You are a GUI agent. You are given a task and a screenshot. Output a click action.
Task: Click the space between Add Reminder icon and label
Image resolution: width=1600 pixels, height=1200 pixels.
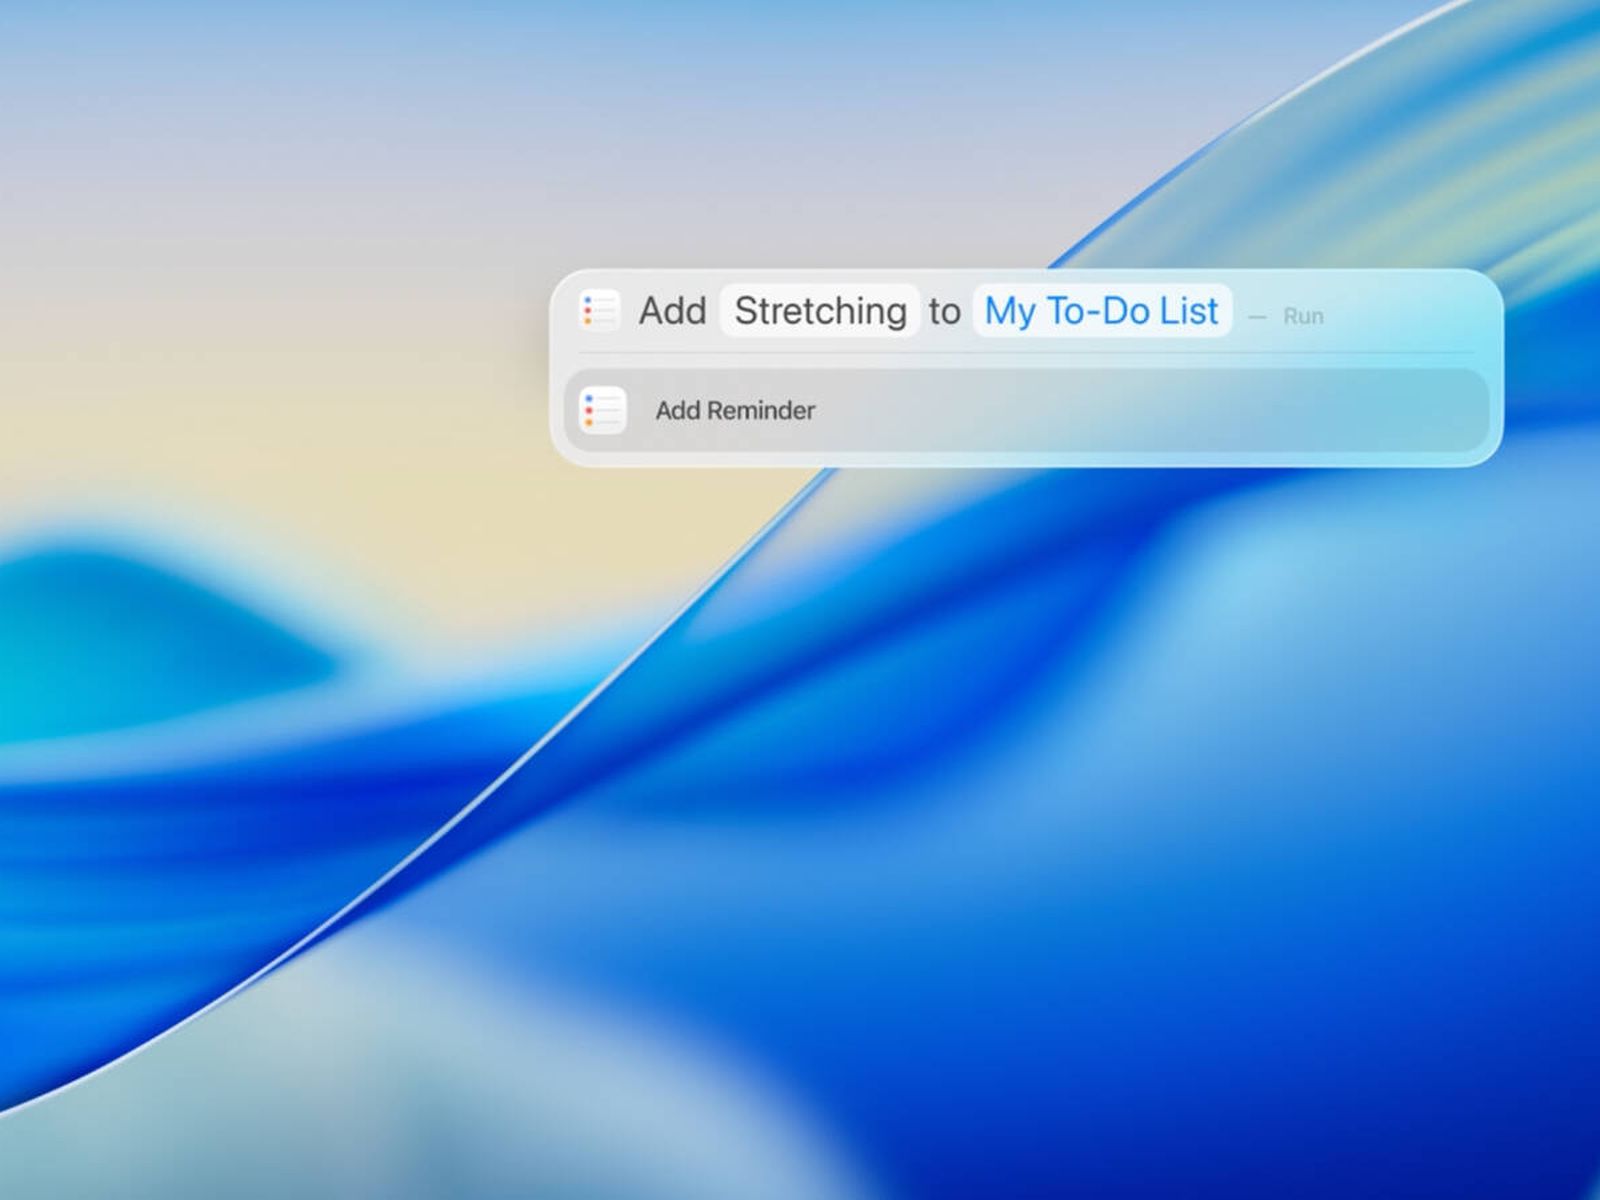640,410
